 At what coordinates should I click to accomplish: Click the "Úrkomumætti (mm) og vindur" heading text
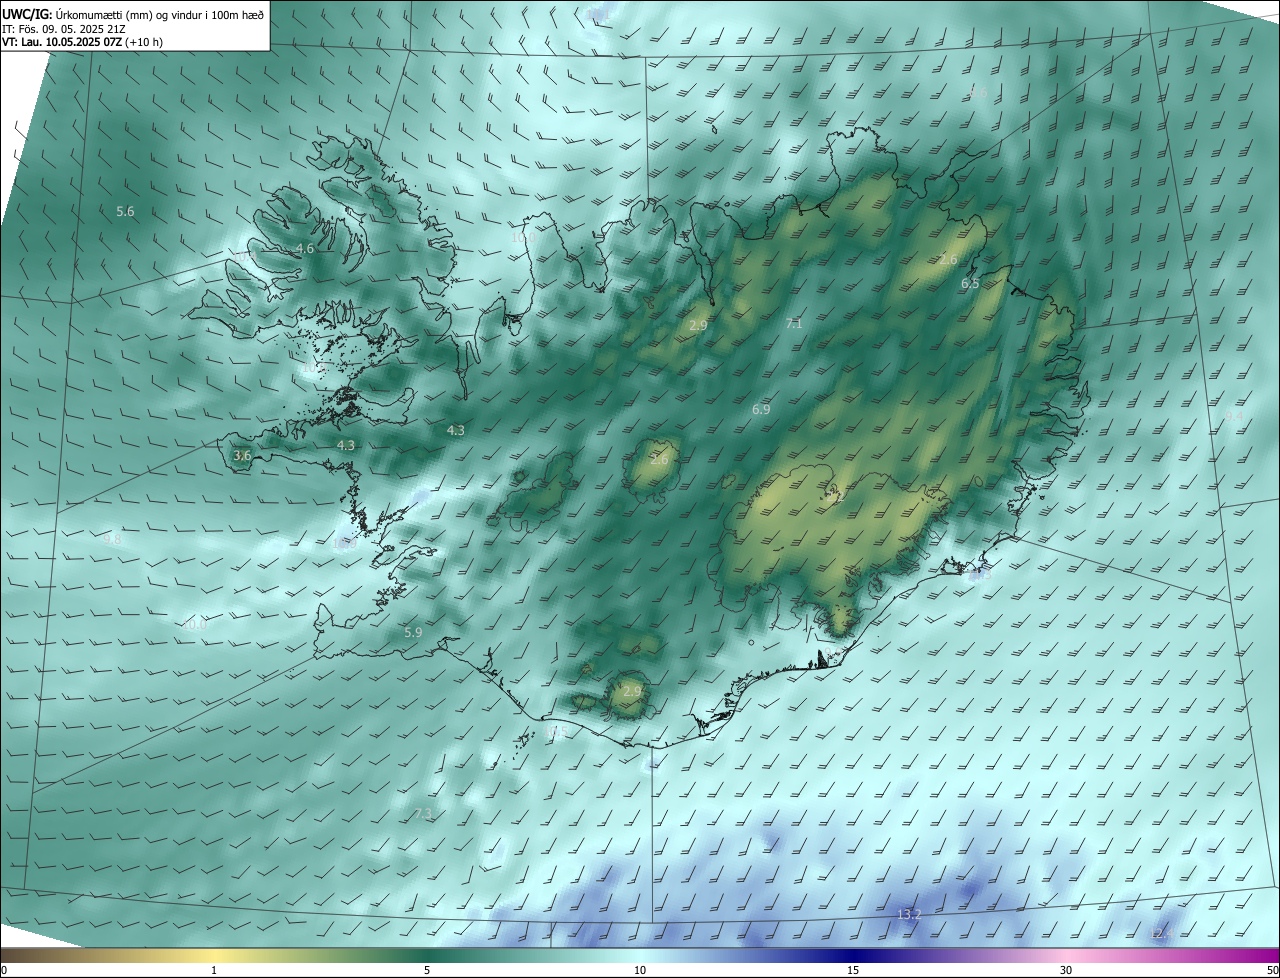[x=127, y=13]
